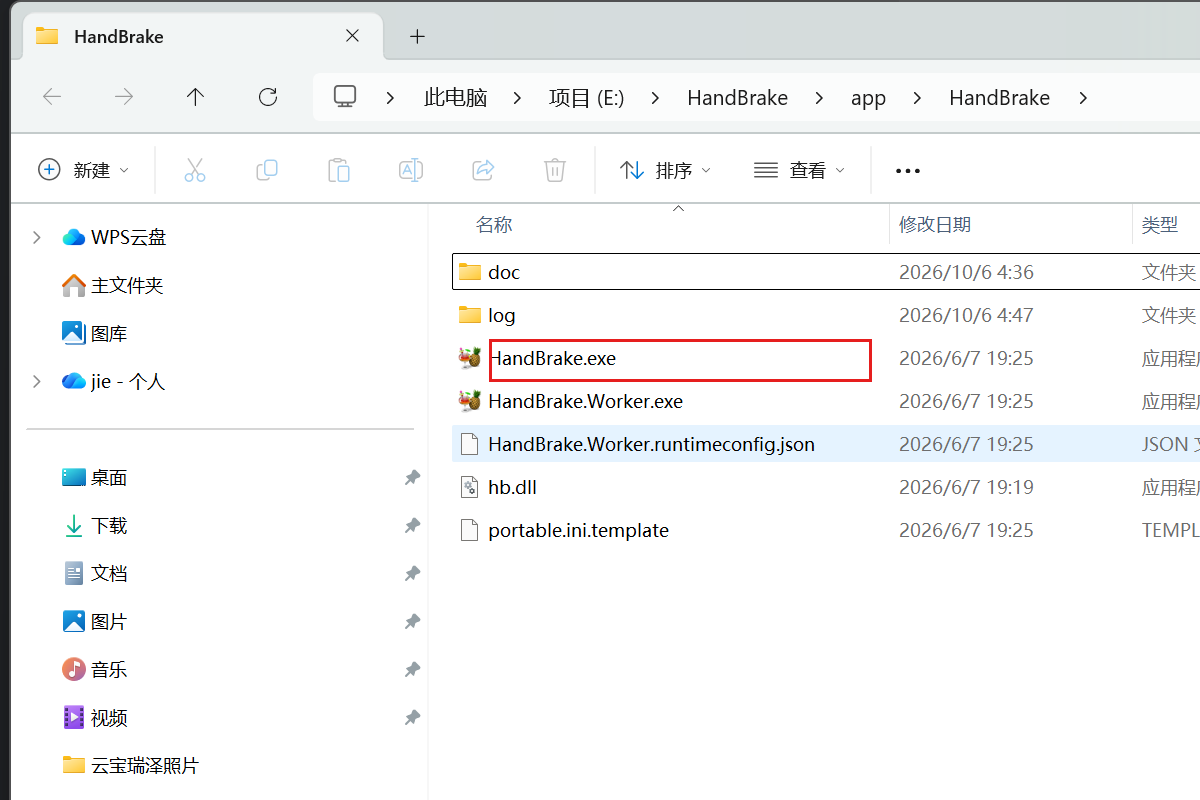Click the pin icon beside 音乐
Viewport: 1200px width, 800px height.
pyautogui.click(x=412, y=670)
